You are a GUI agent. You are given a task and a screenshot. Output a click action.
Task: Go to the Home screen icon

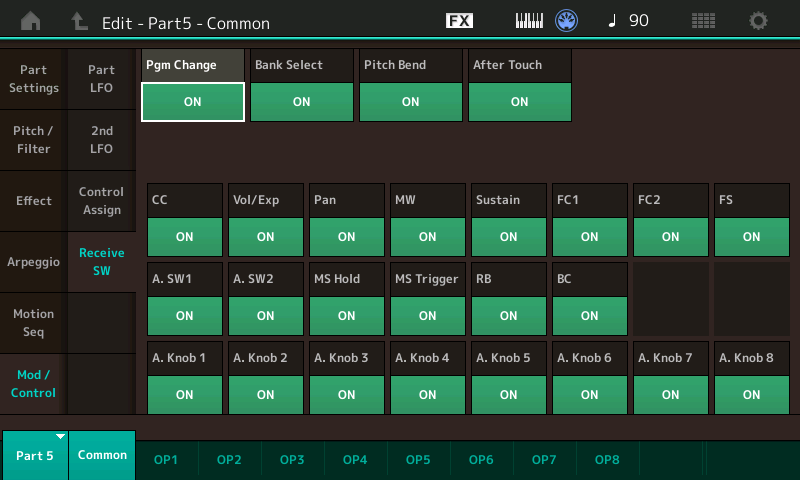32,21
